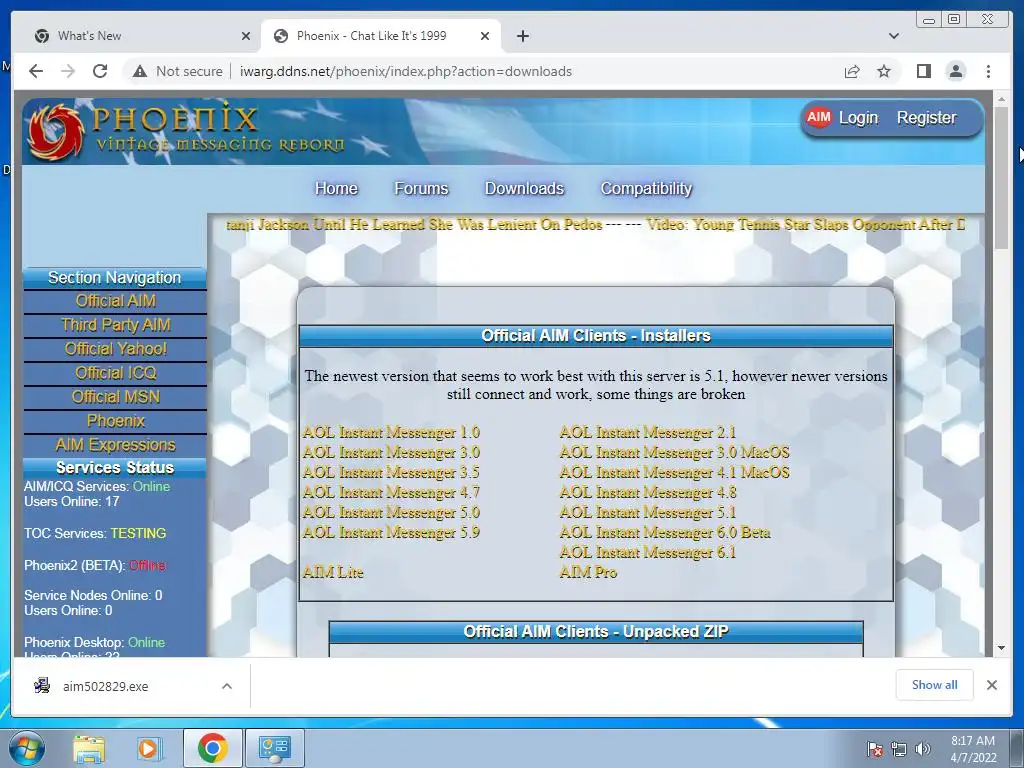Open Windows Media Player from taskbar
Viewport: 1024px width, 768px height.
pos(149,748)
